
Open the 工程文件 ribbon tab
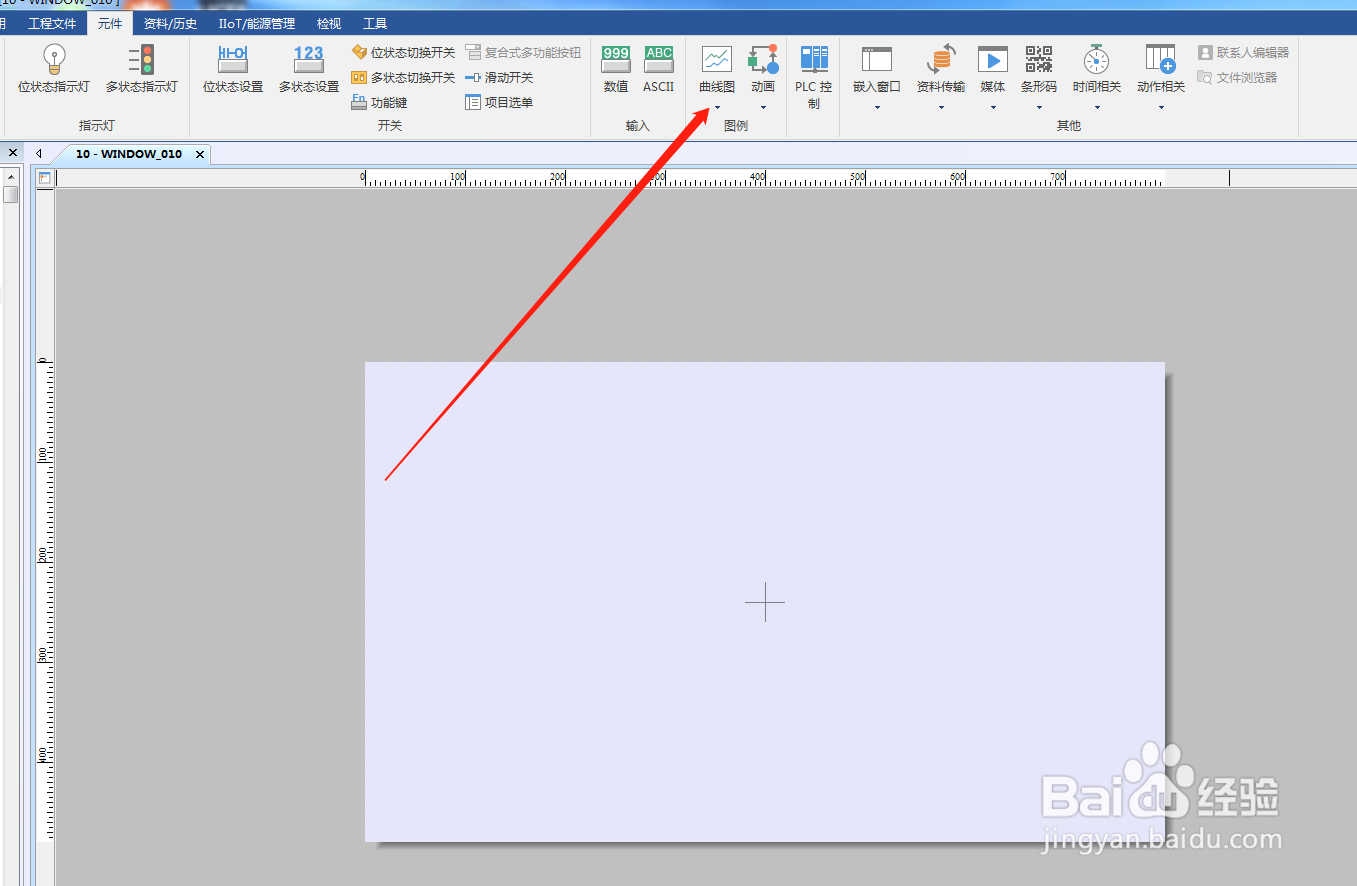pyautogui.click(x=52, y=23)
